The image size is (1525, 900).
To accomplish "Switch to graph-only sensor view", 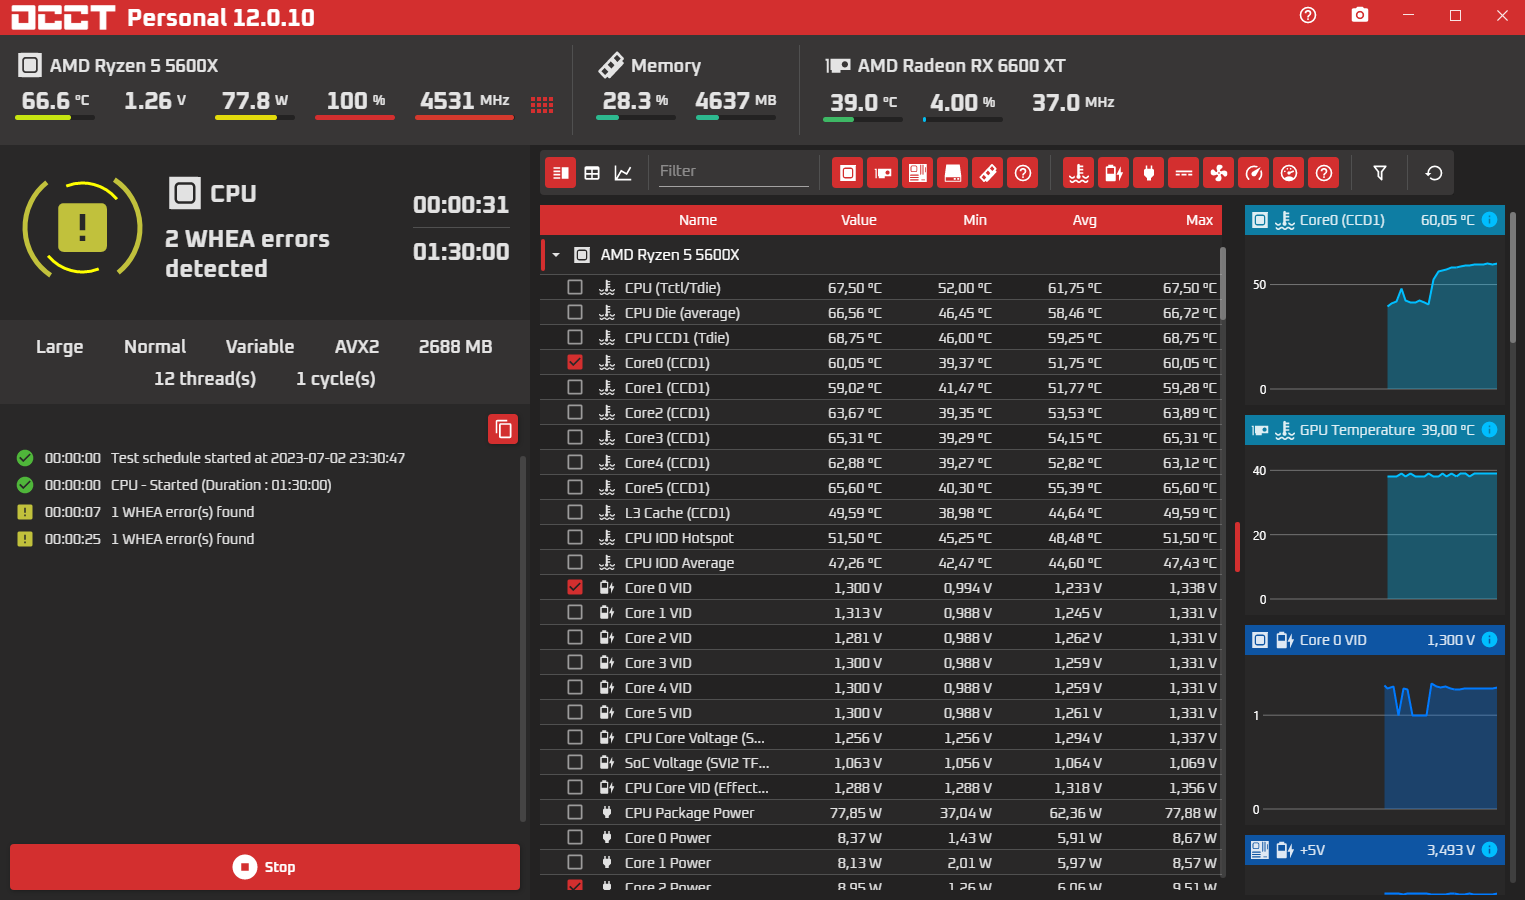I will pyautogui.click(x=623, y=173).
